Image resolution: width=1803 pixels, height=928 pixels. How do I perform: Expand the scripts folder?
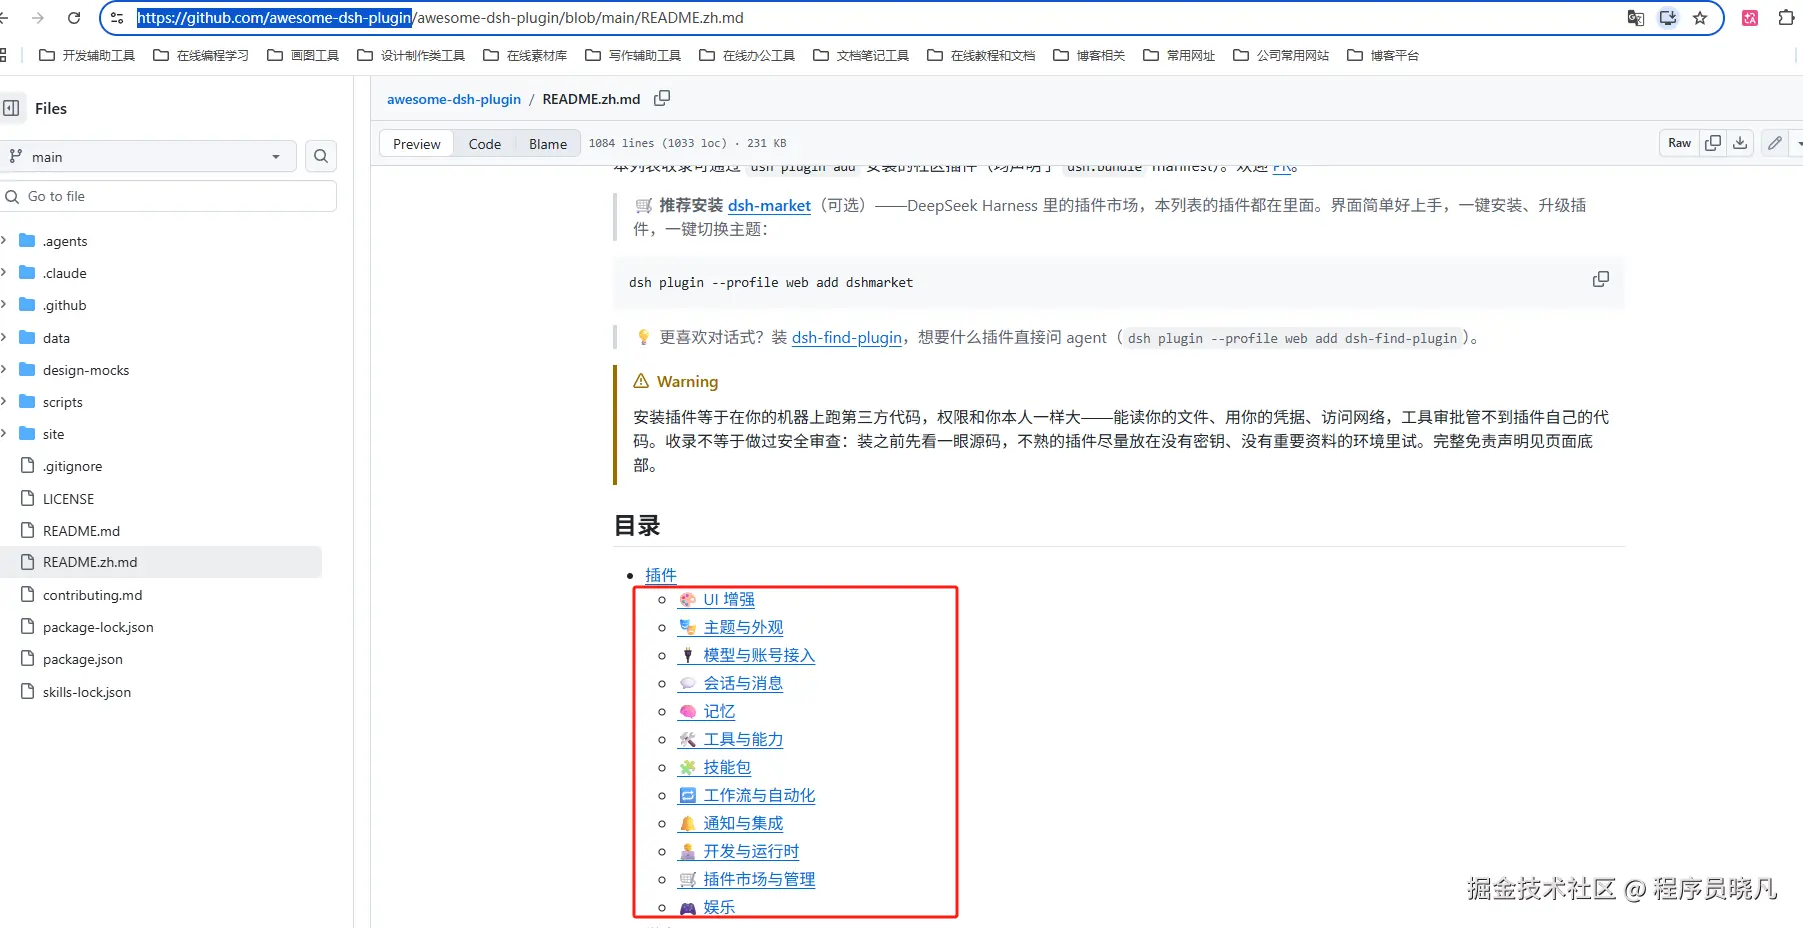pyautogui.click(x=4, y=401)
